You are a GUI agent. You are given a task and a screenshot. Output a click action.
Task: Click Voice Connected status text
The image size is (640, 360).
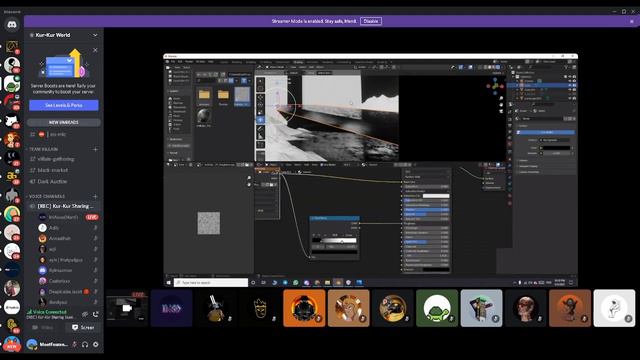click(50, 312)
